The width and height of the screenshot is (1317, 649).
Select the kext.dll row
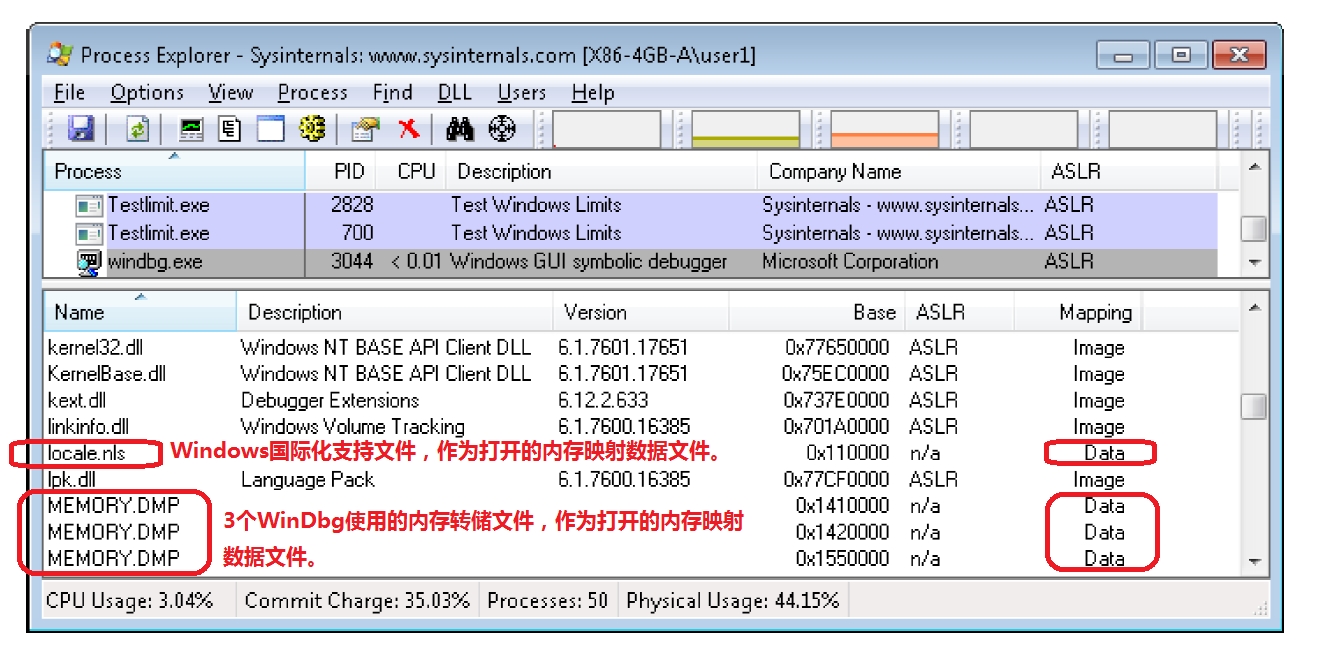[640, 400]
